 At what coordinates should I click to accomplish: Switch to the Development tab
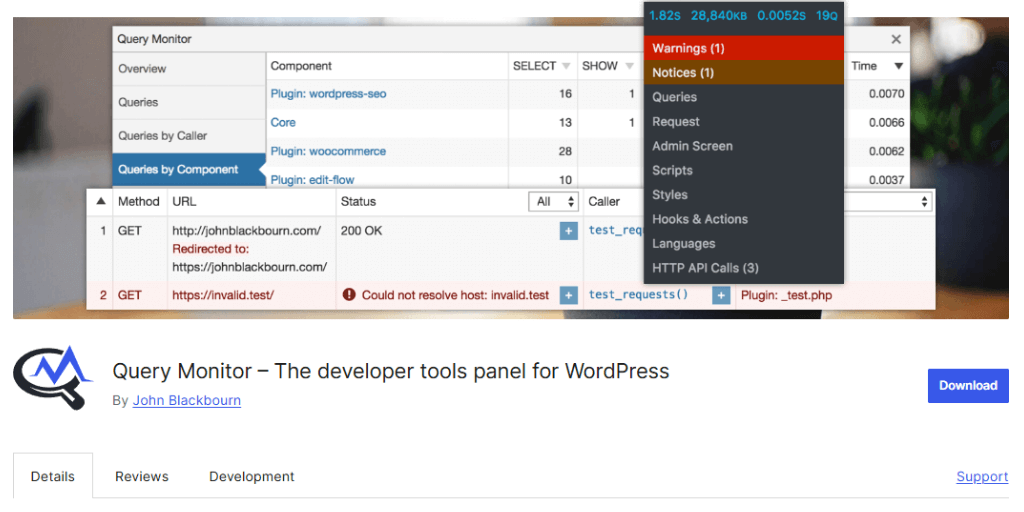pyautogui.click(x=251, y=477)
